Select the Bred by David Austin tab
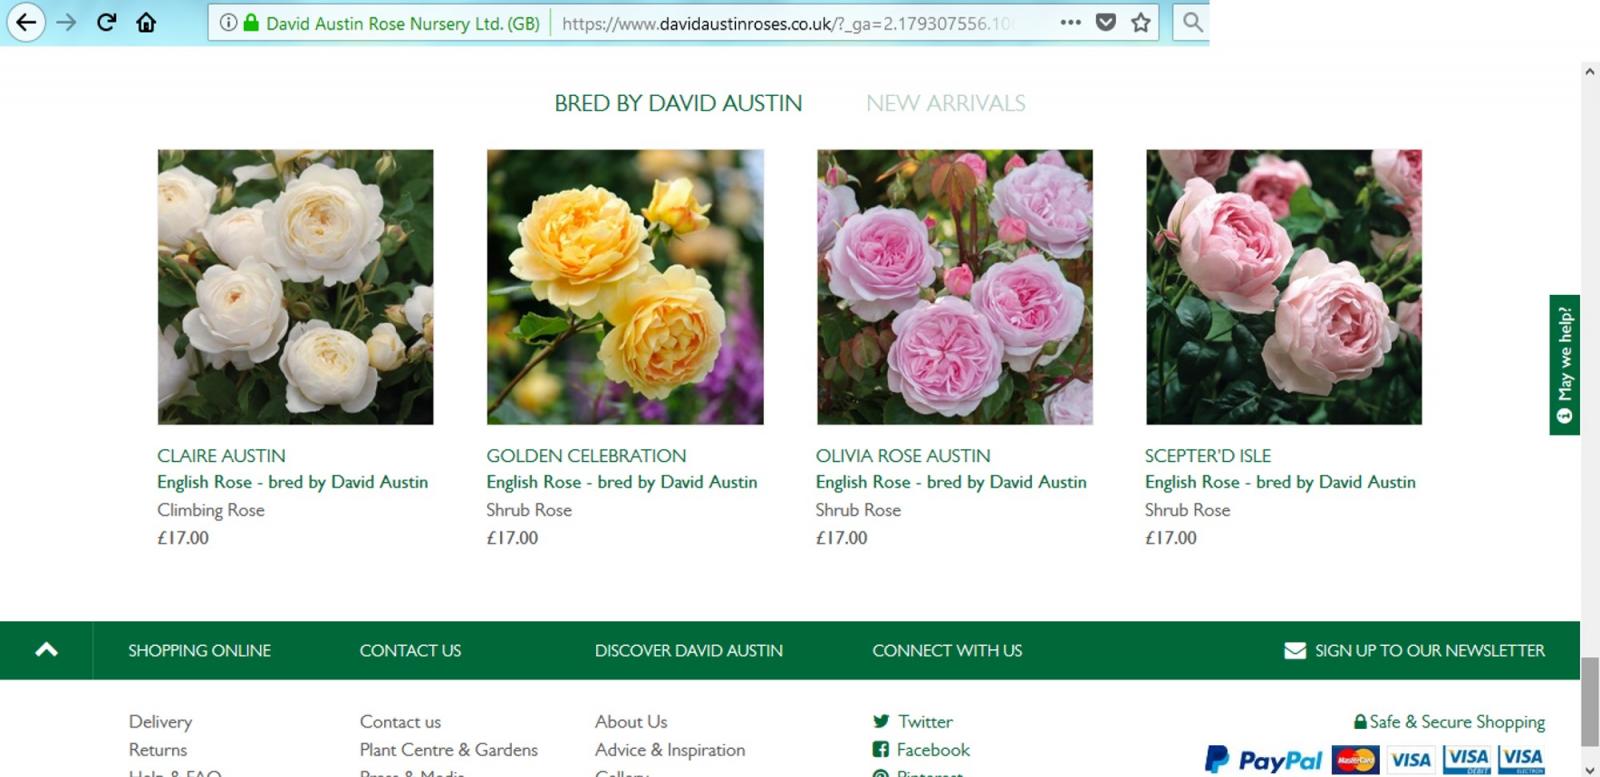 [678, 103]
